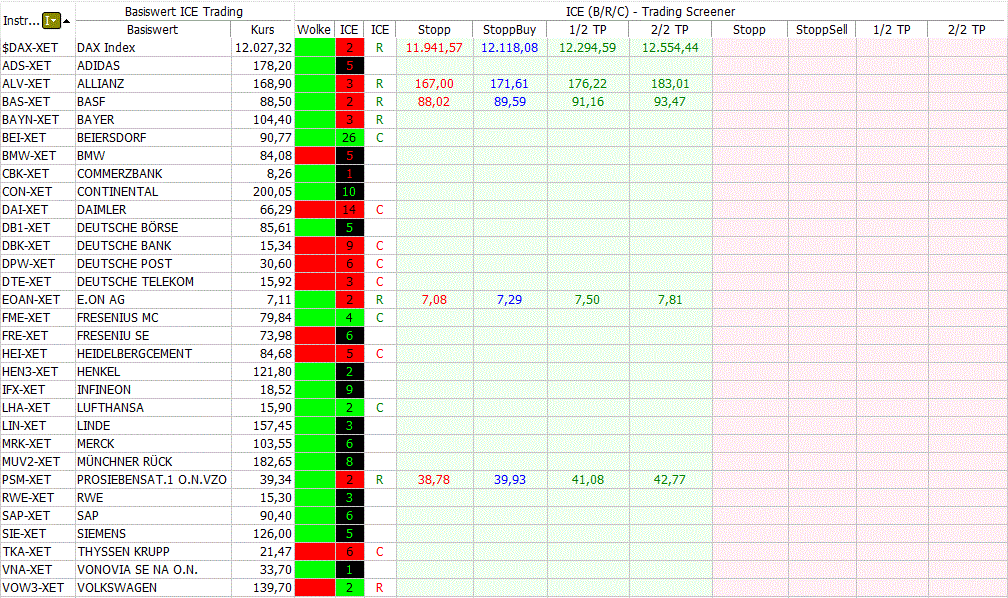Click the SAP price 90,40
1008x598 pixels.
point(276,516)
